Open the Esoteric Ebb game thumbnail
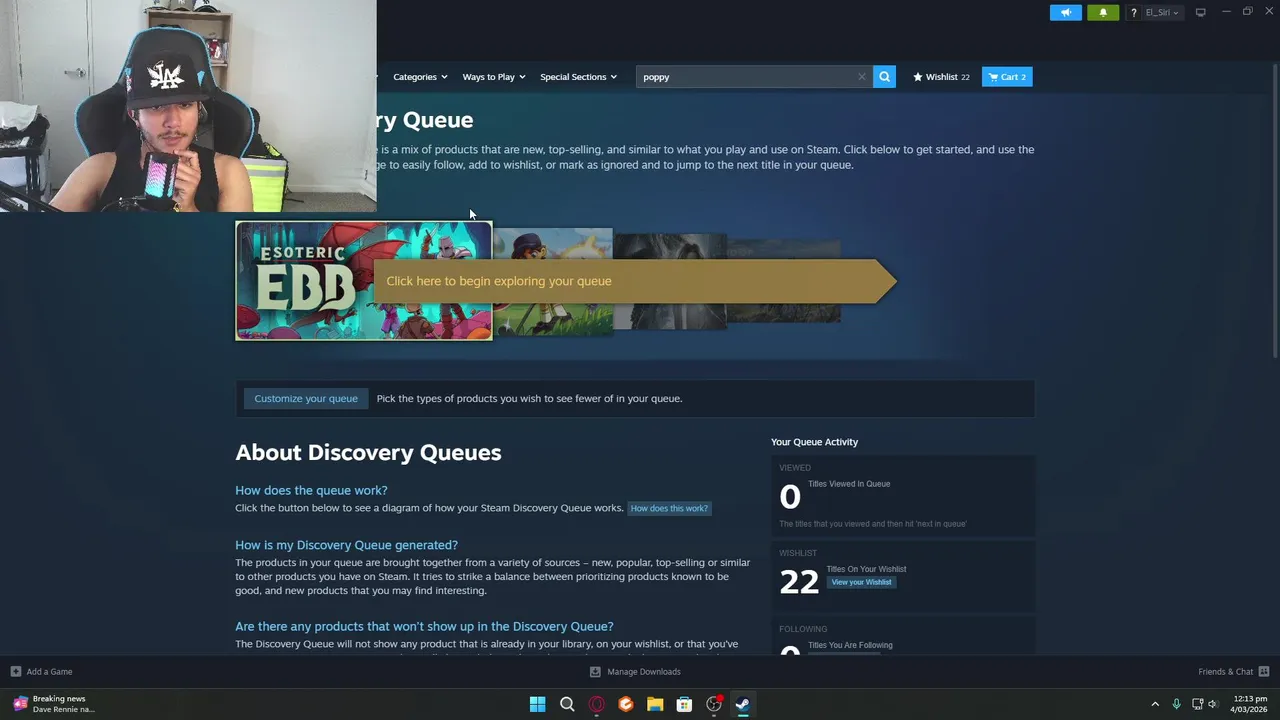 click(x=364, y=281)
